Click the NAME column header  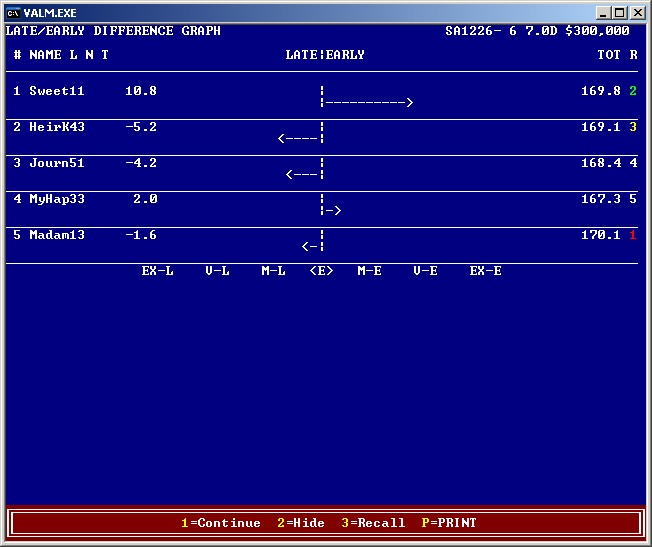coord(45,54)
